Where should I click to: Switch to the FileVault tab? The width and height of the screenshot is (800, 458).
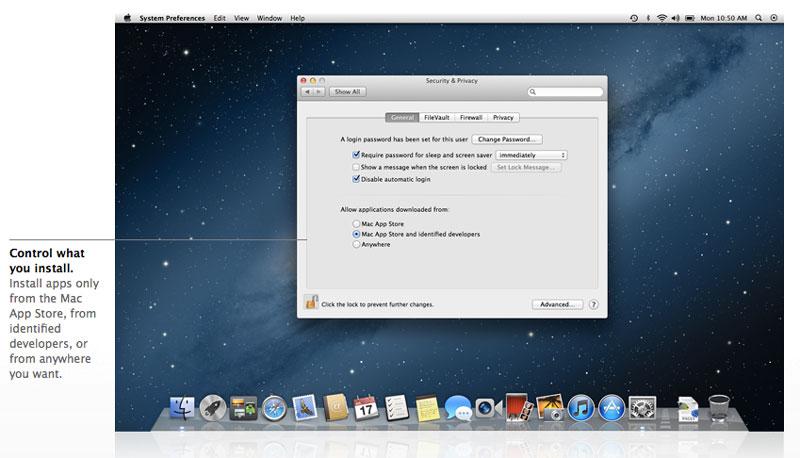pyautogui.click(x=437, y=117)
